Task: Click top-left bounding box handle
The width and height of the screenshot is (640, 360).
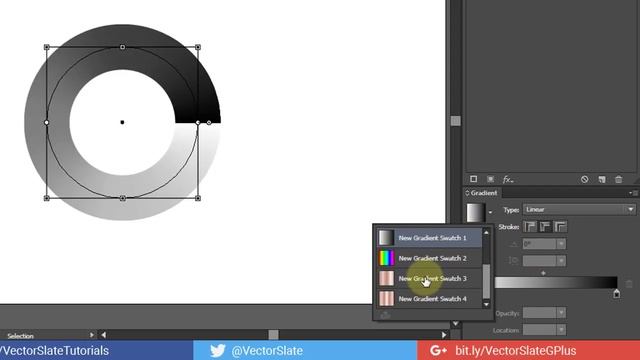Action: [x=47, y=47]
